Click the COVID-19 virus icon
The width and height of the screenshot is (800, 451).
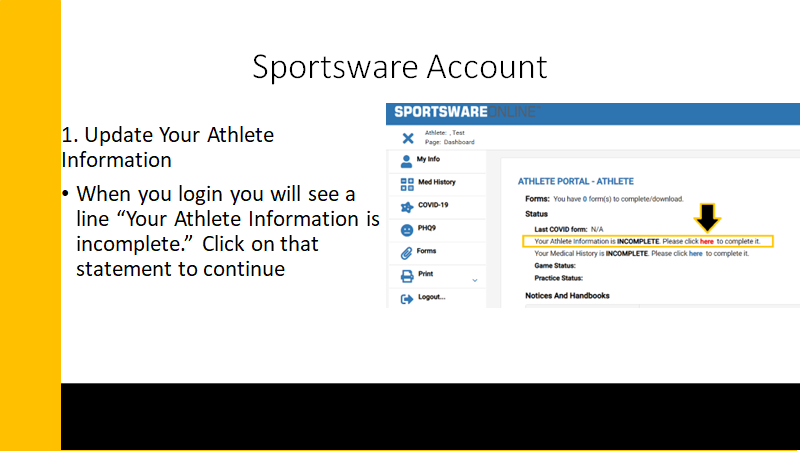[407, 207]
